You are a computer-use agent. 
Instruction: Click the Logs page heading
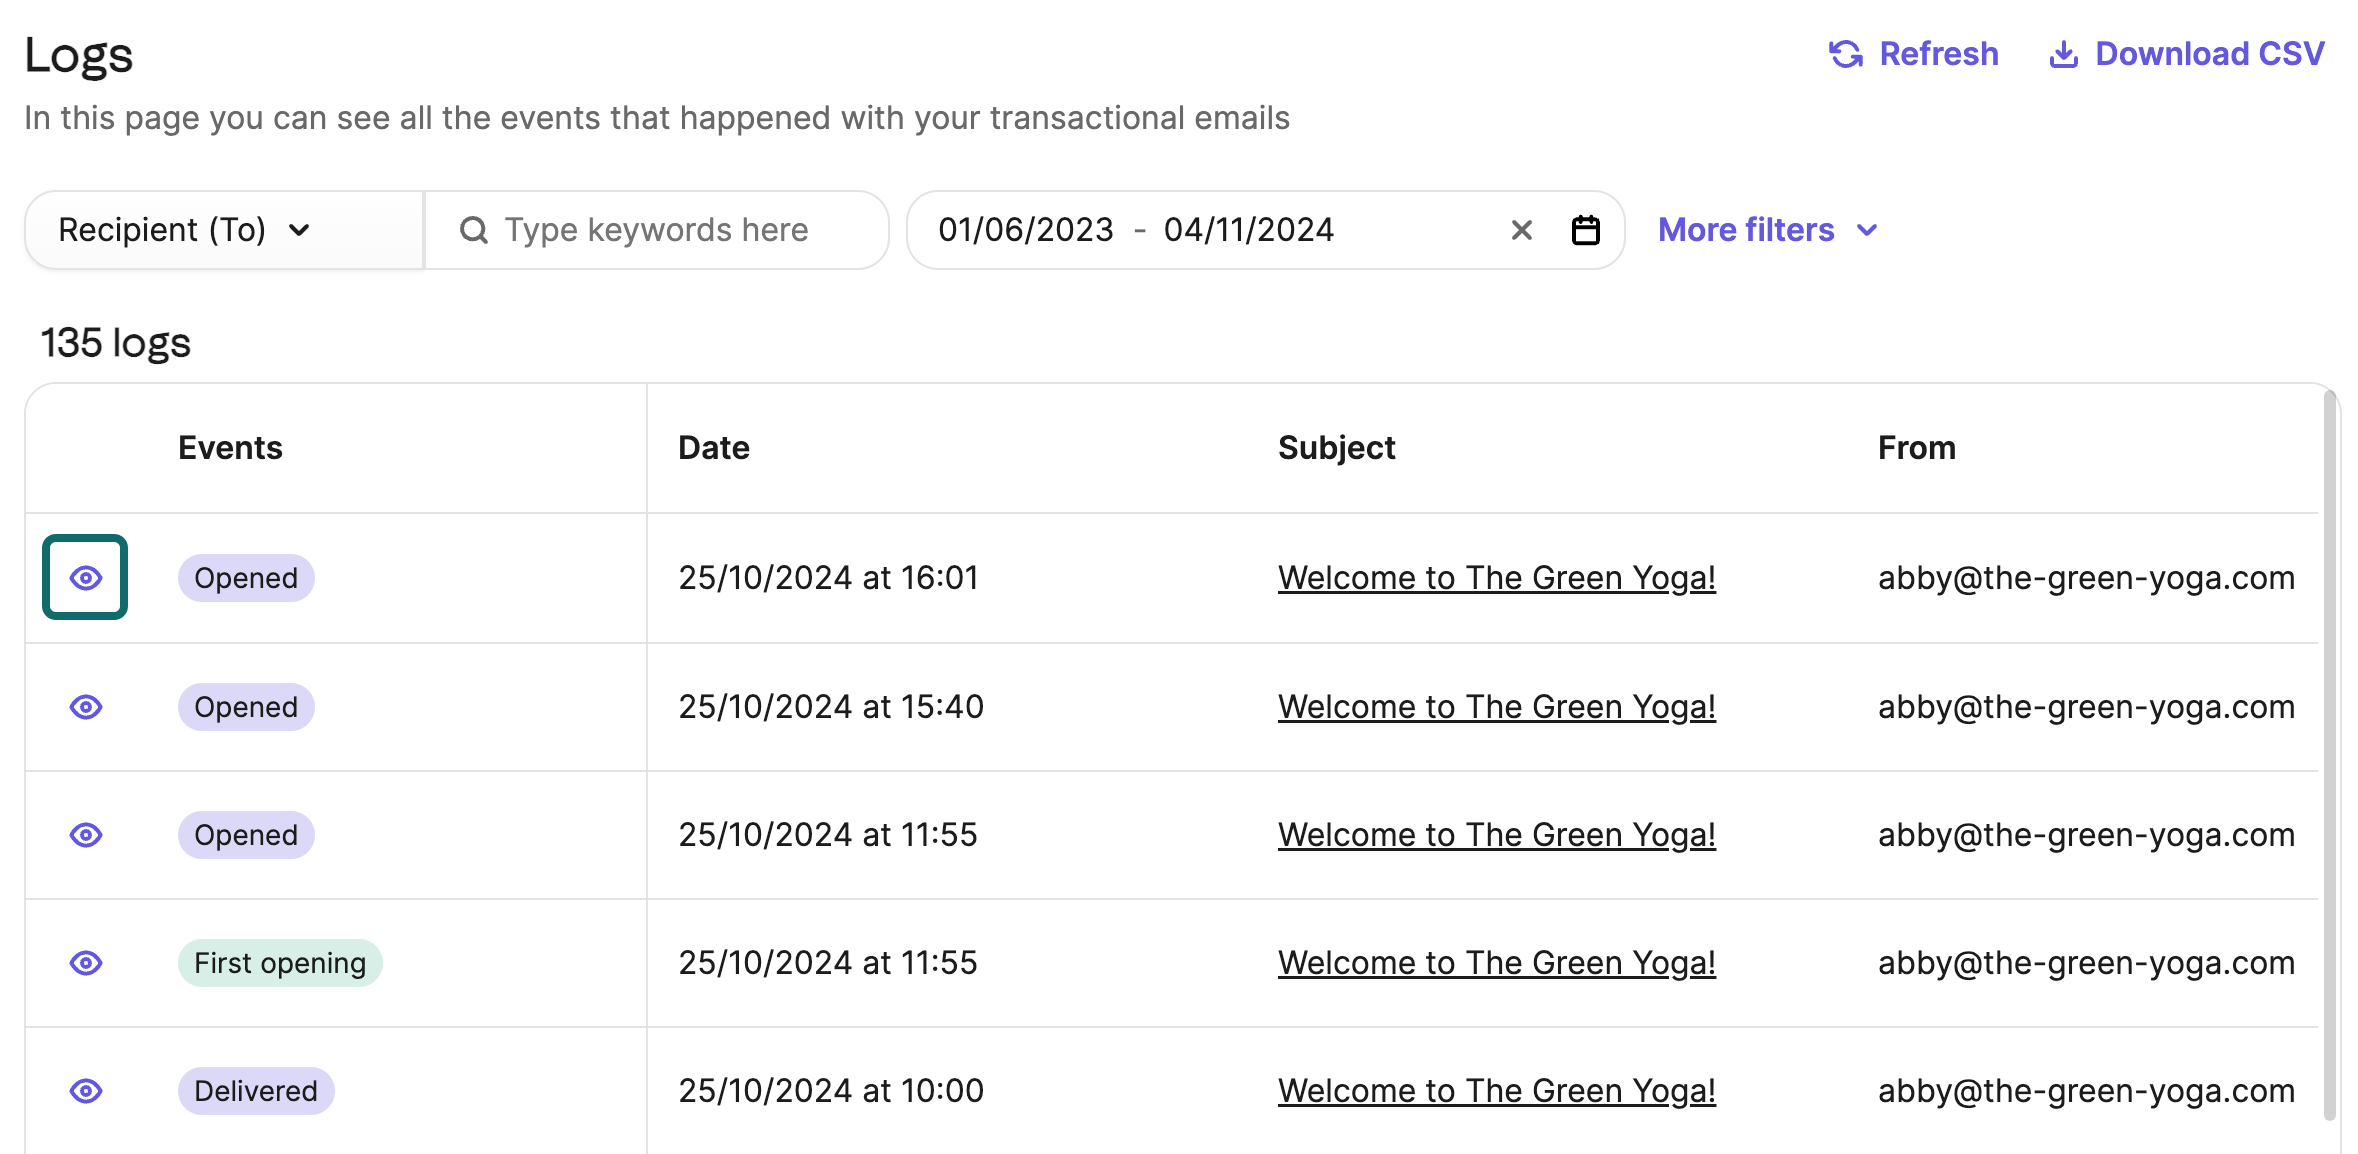79,55
